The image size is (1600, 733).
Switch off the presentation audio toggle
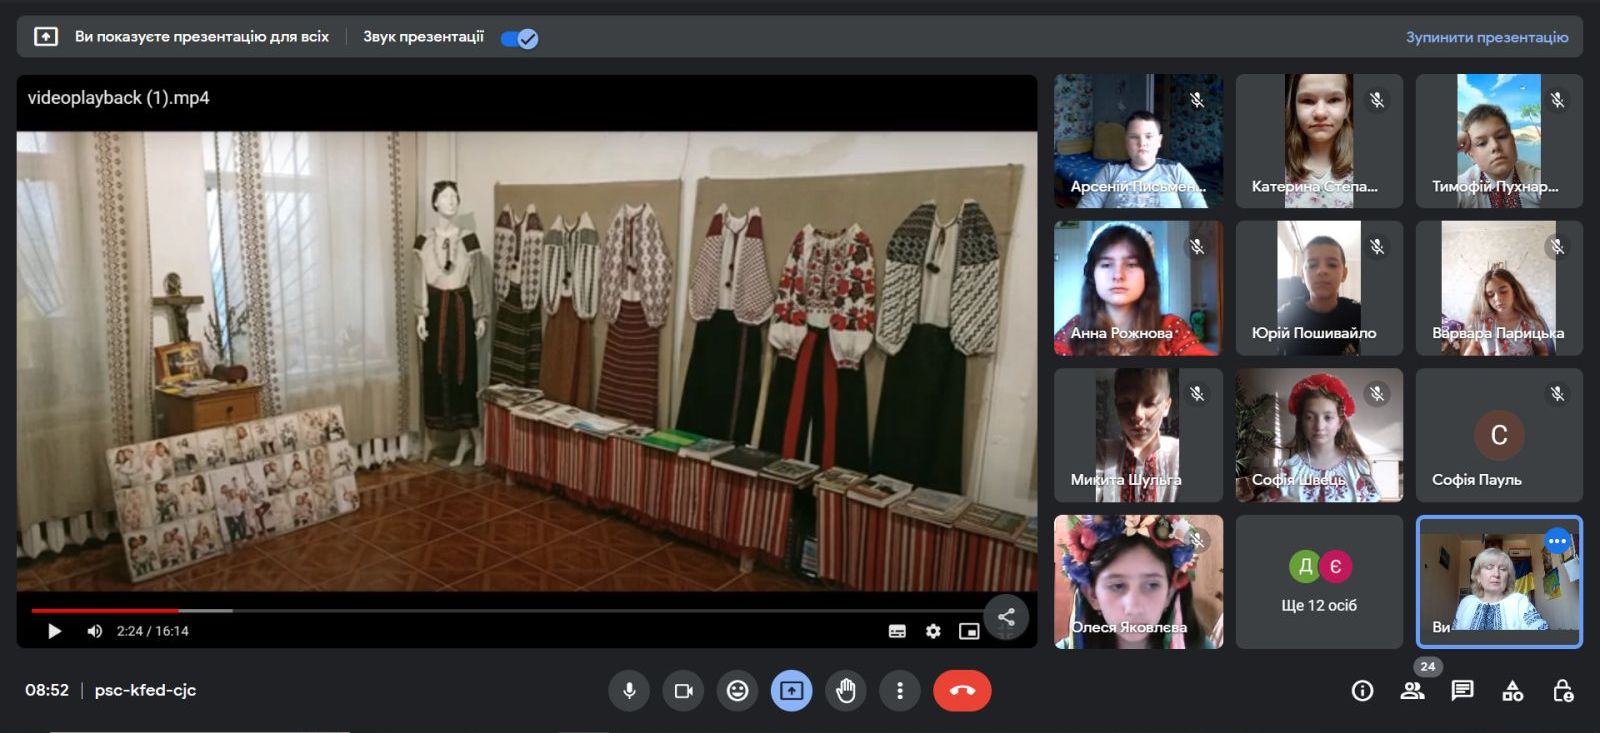[x=519, y=38]
